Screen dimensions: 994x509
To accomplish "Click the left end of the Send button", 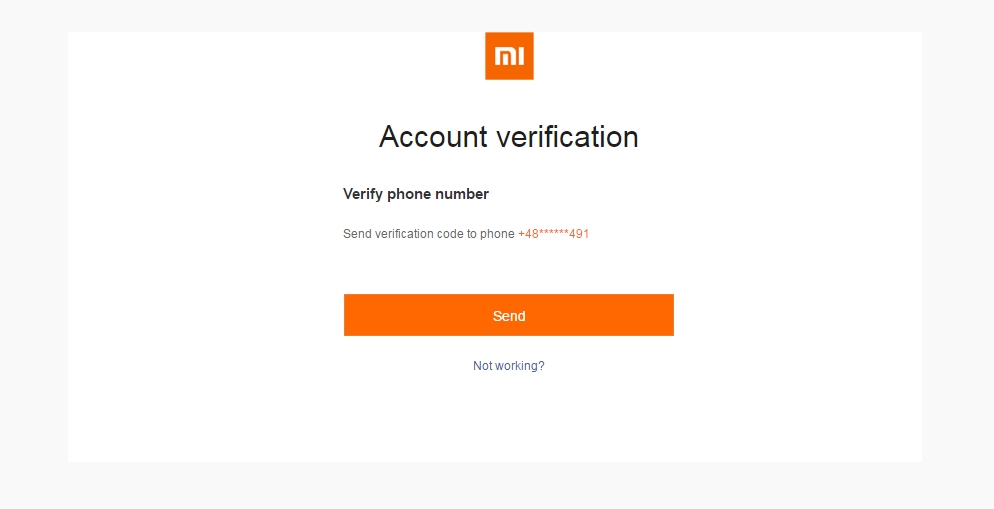I will pyautogui.click(x=362, y=315).
